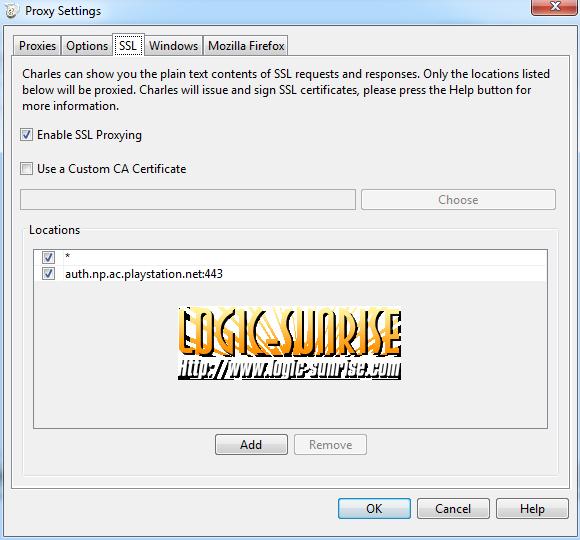Uncheck the auth.np.ac.playstation.net:443 location checkbox
Screen dimensions: 580x540
click(48, 274)
